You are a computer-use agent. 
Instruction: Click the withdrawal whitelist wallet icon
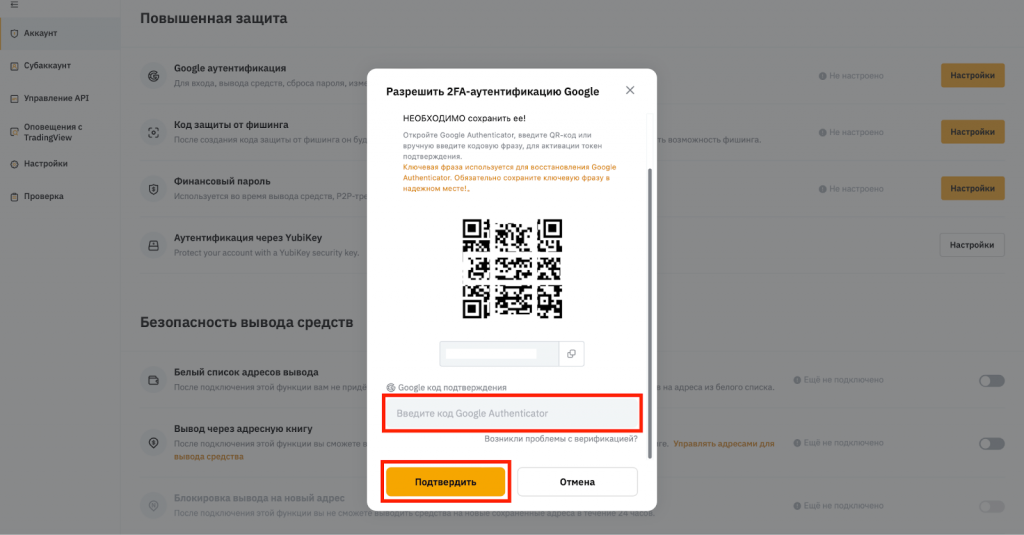point(153,380)
